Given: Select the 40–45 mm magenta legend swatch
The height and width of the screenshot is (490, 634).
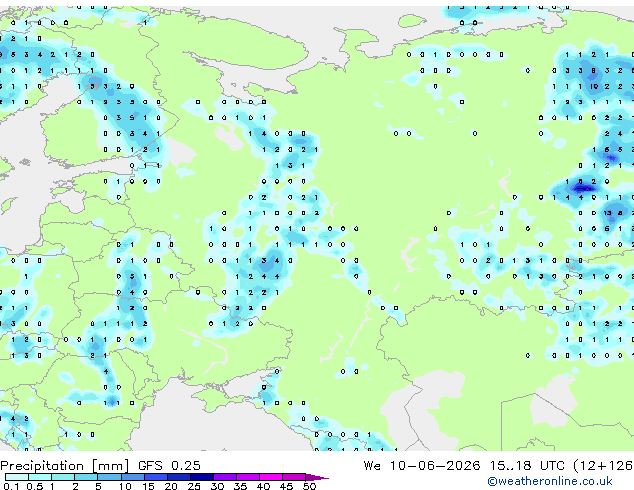Looking at the screenshot, I should click(x=271, y=477).
